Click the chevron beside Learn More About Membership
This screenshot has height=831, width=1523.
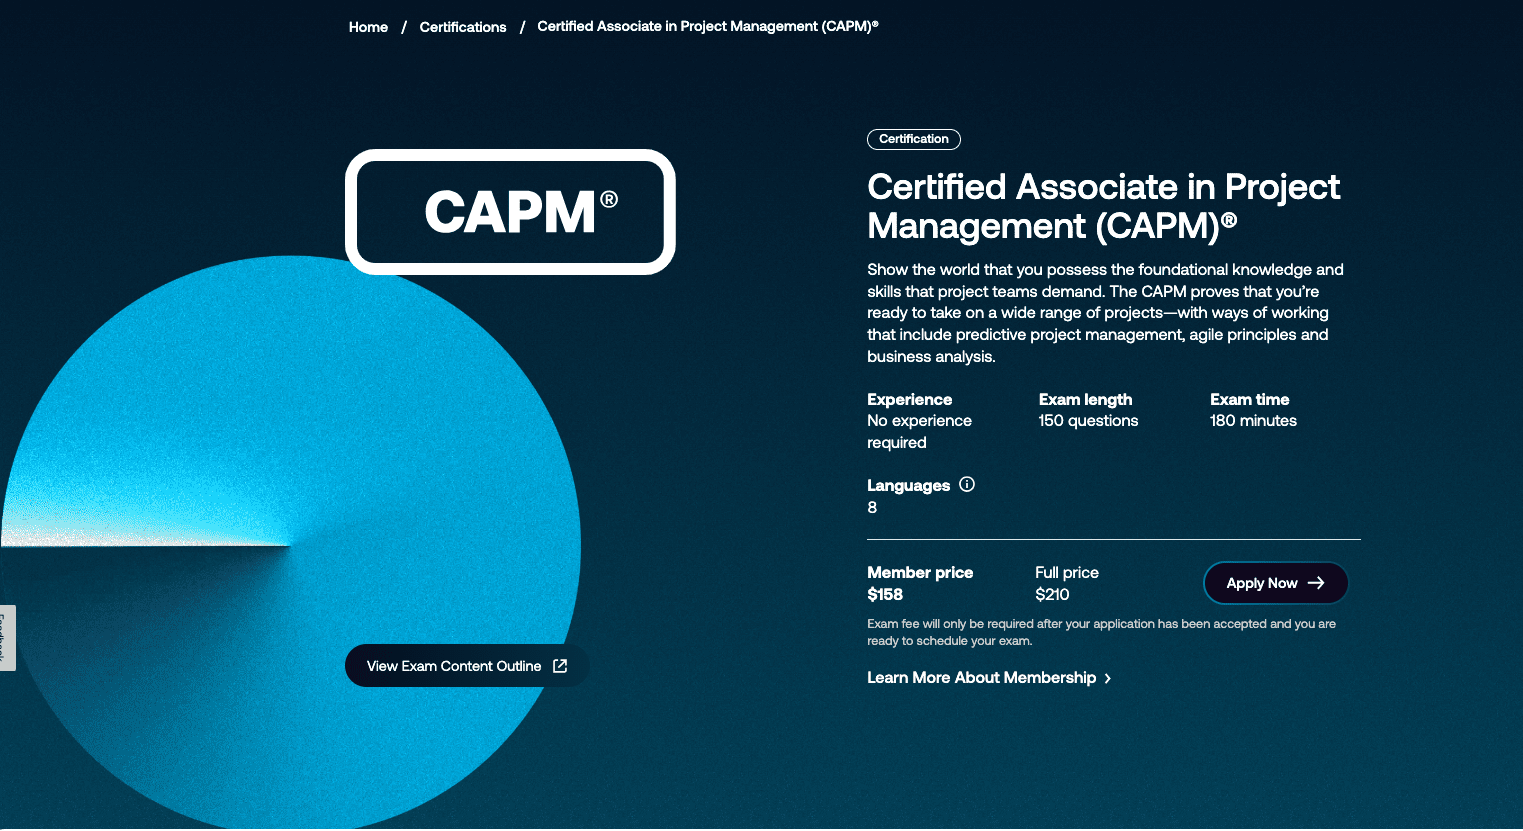coord(1108,679)
